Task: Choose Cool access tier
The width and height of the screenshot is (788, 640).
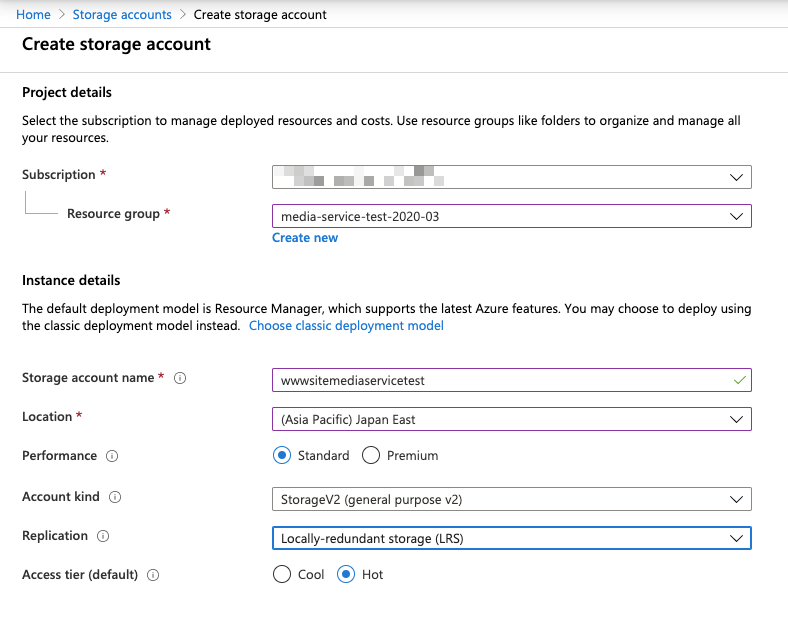Action: click(282, 575)
